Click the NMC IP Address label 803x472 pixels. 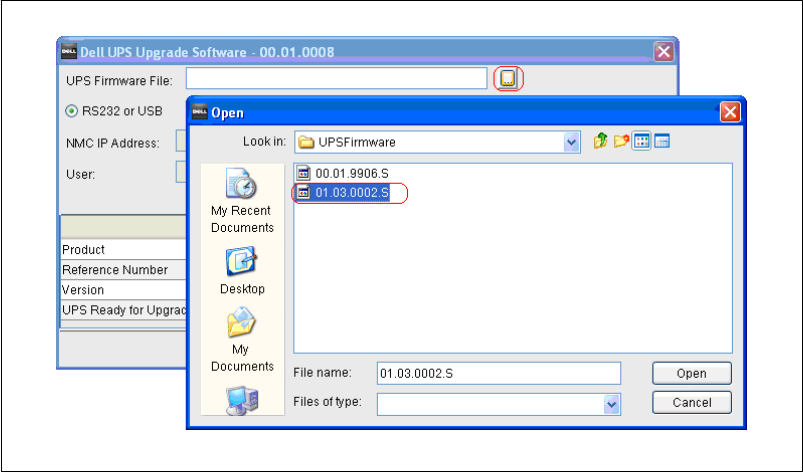[x=113, y=143]
